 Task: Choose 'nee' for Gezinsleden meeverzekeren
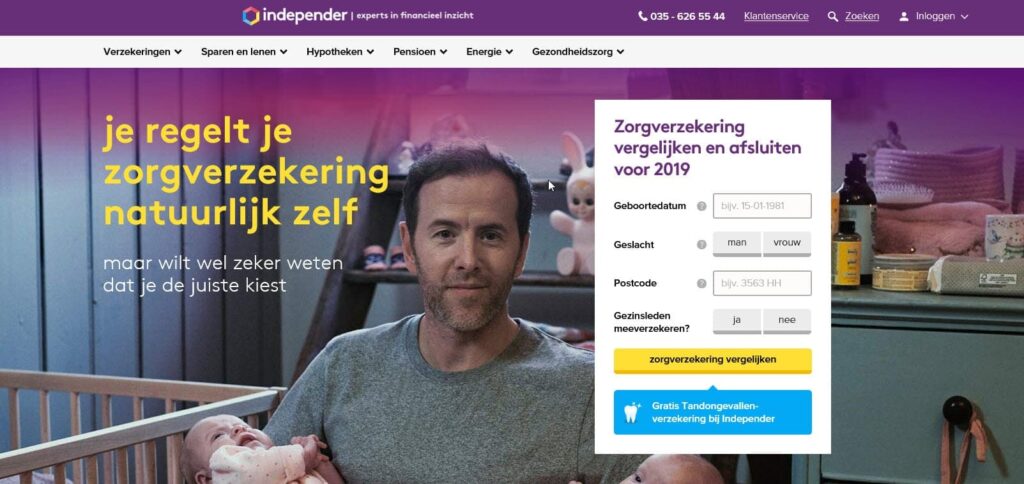787,321
